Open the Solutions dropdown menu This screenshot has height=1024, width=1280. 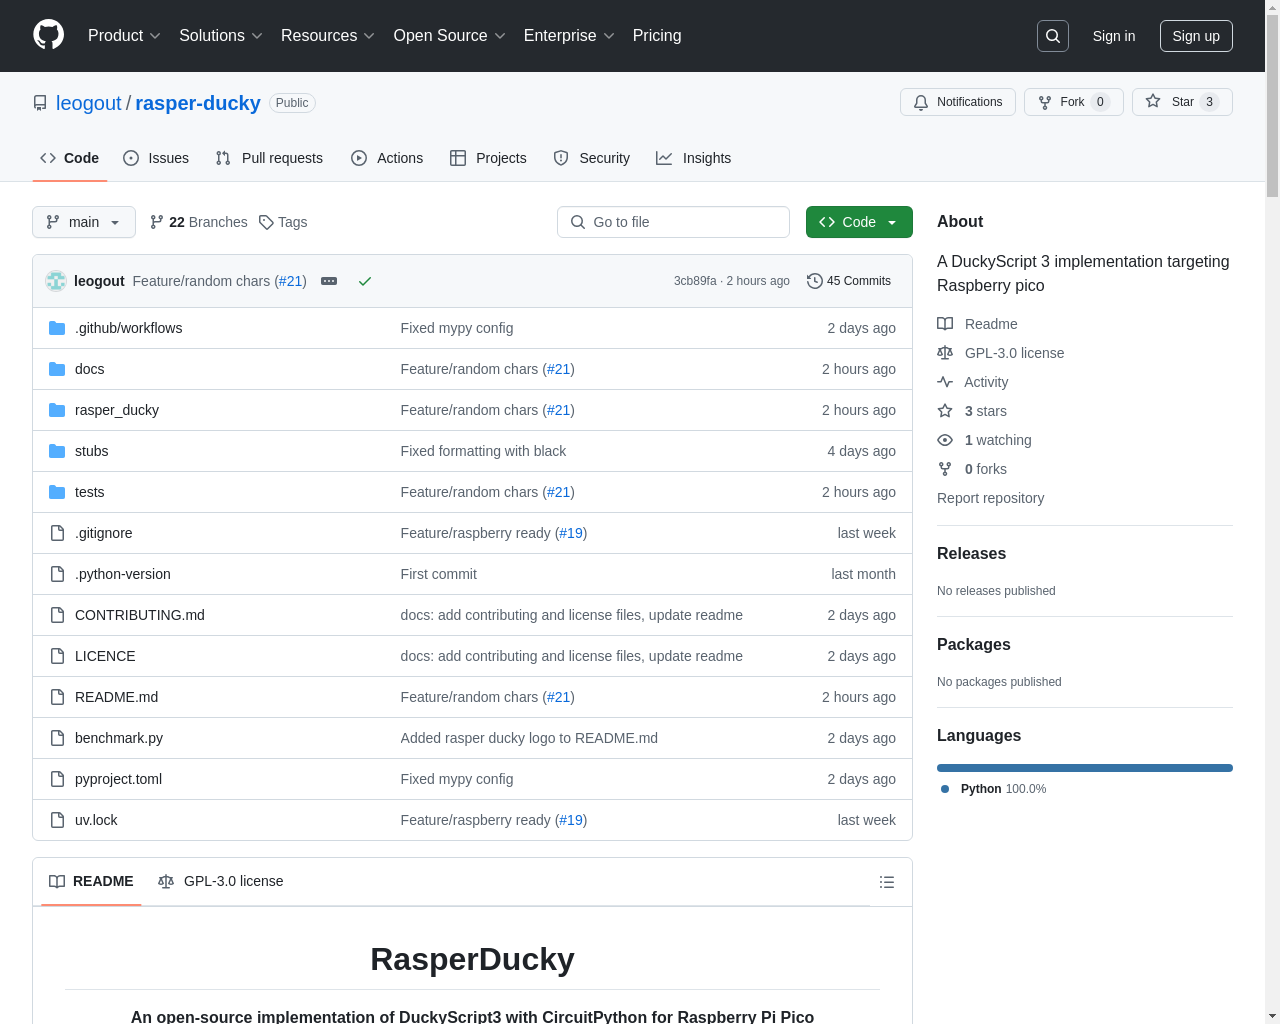point(221,36)
